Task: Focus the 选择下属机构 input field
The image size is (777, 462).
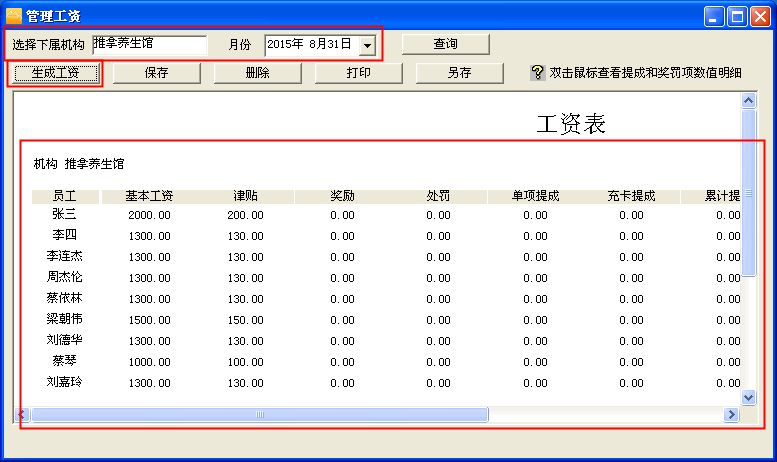Action: (x=150, y=44)
